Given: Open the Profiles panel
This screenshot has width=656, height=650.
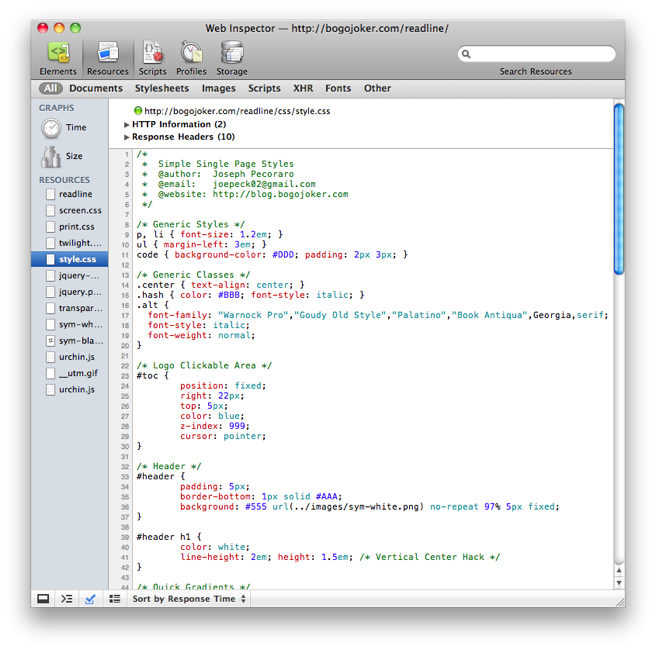Looking at the screenshot, I should 191,59.
